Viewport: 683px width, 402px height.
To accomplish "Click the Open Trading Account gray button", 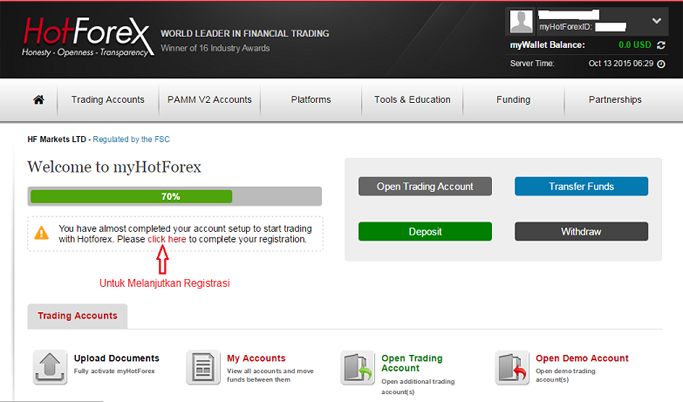I will 425,186.
